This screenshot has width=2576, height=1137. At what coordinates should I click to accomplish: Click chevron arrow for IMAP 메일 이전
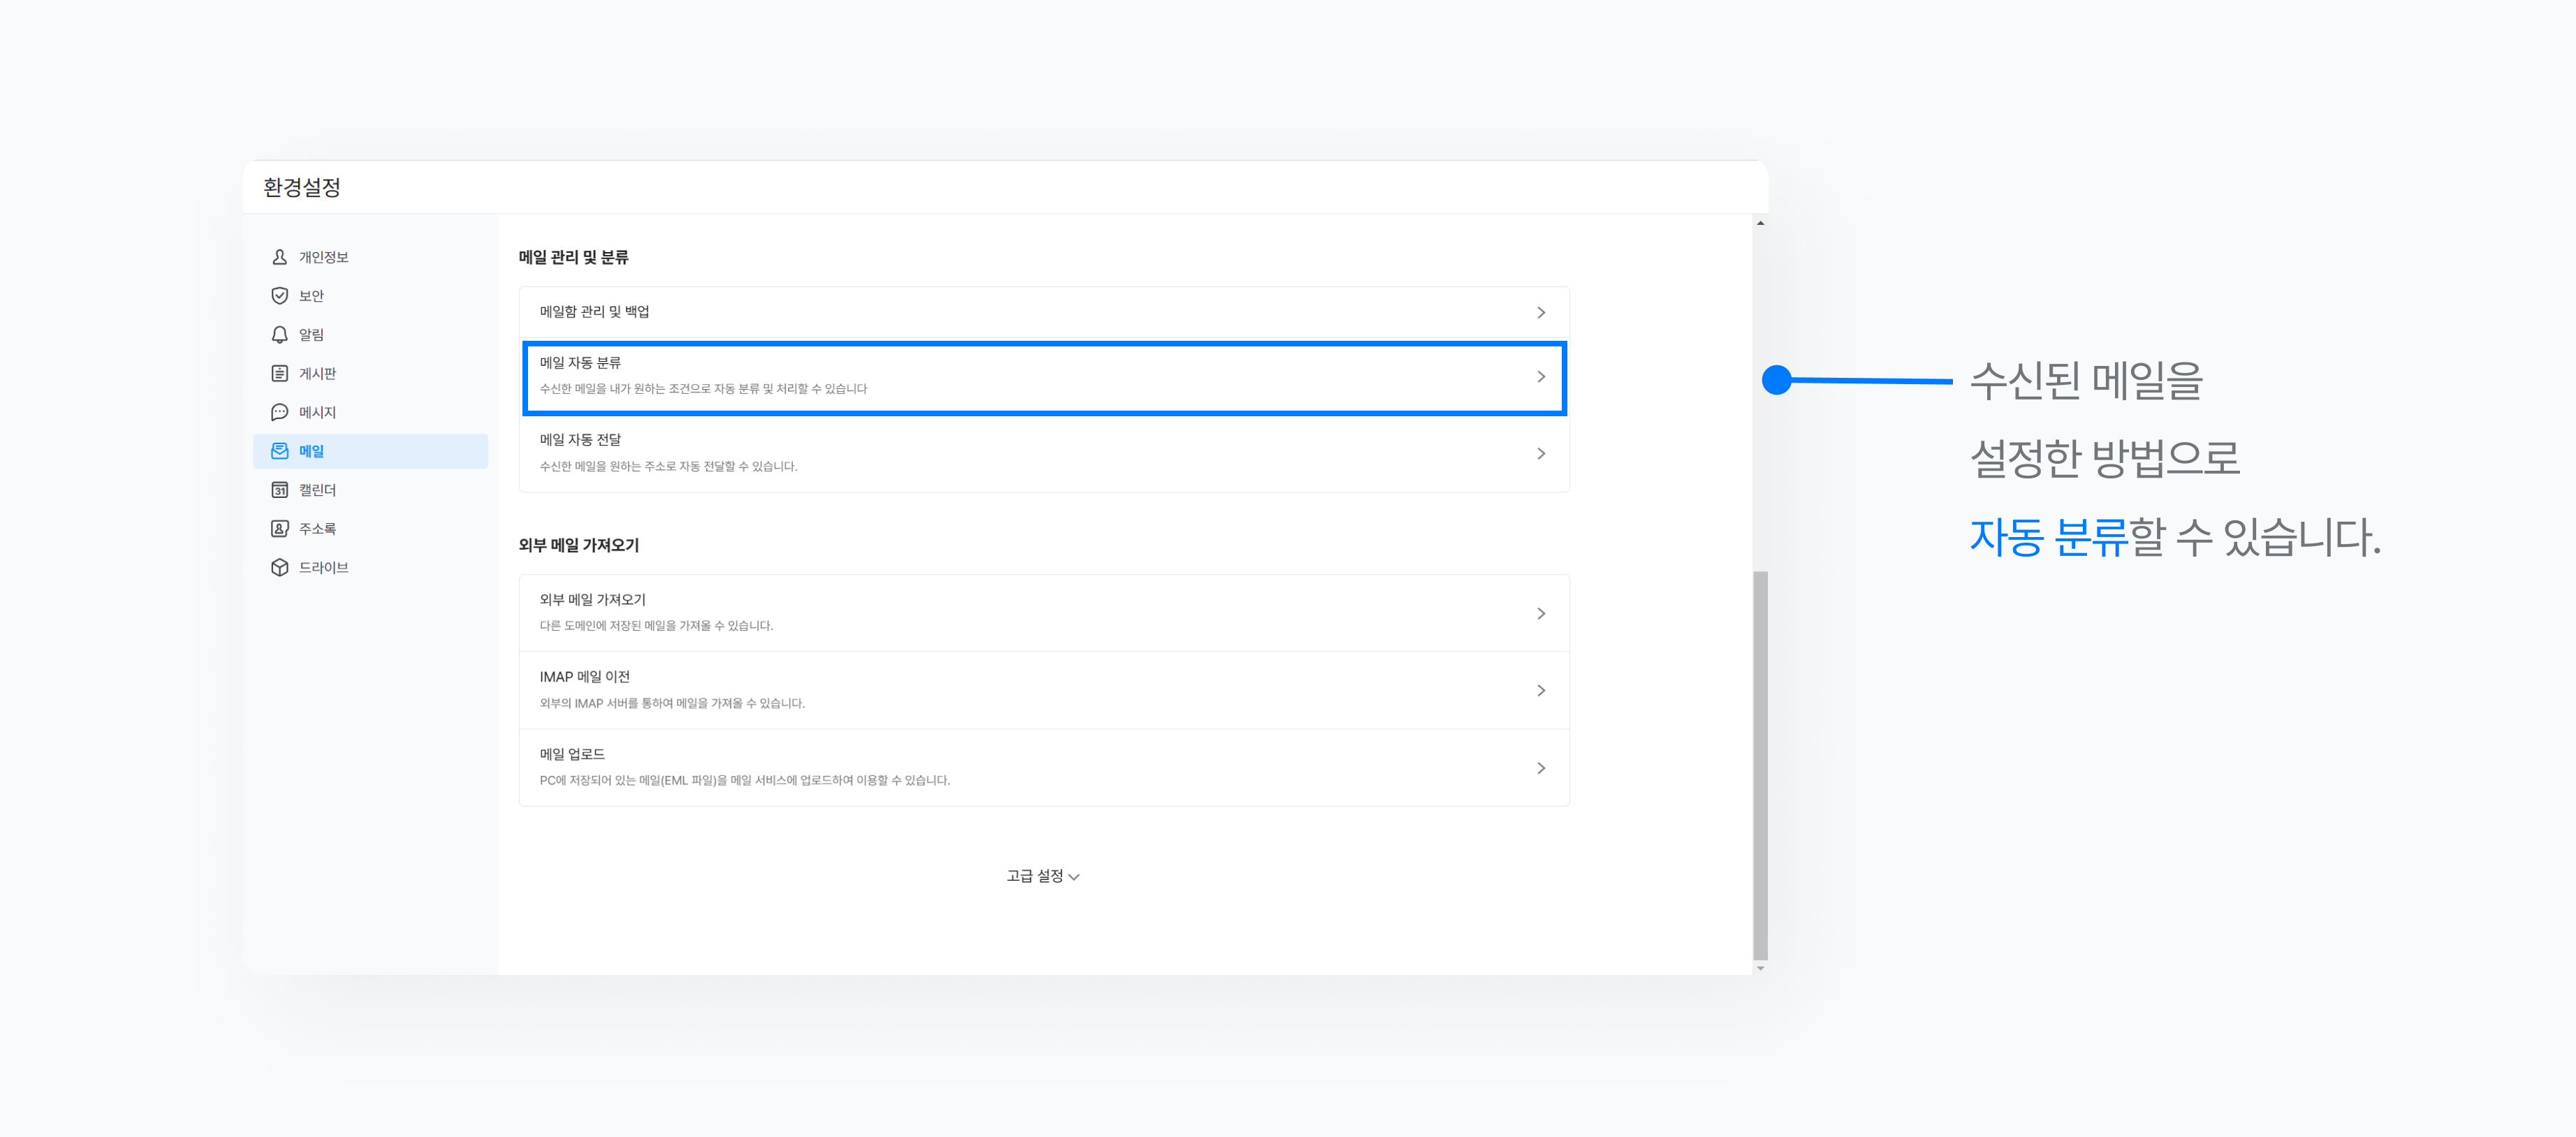pyautogui.click(x=1541, y=691)
